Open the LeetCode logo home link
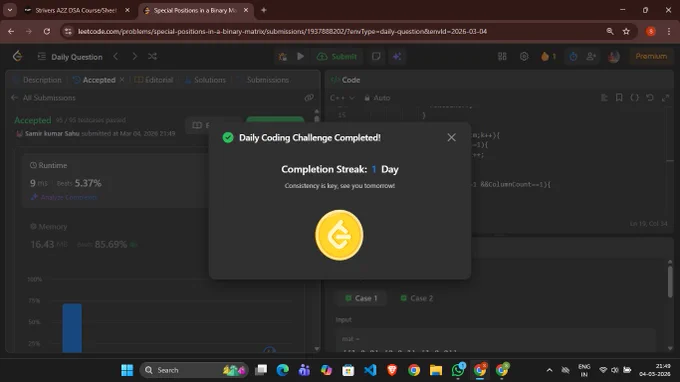 pyautogui.click(x=17, y=56)
